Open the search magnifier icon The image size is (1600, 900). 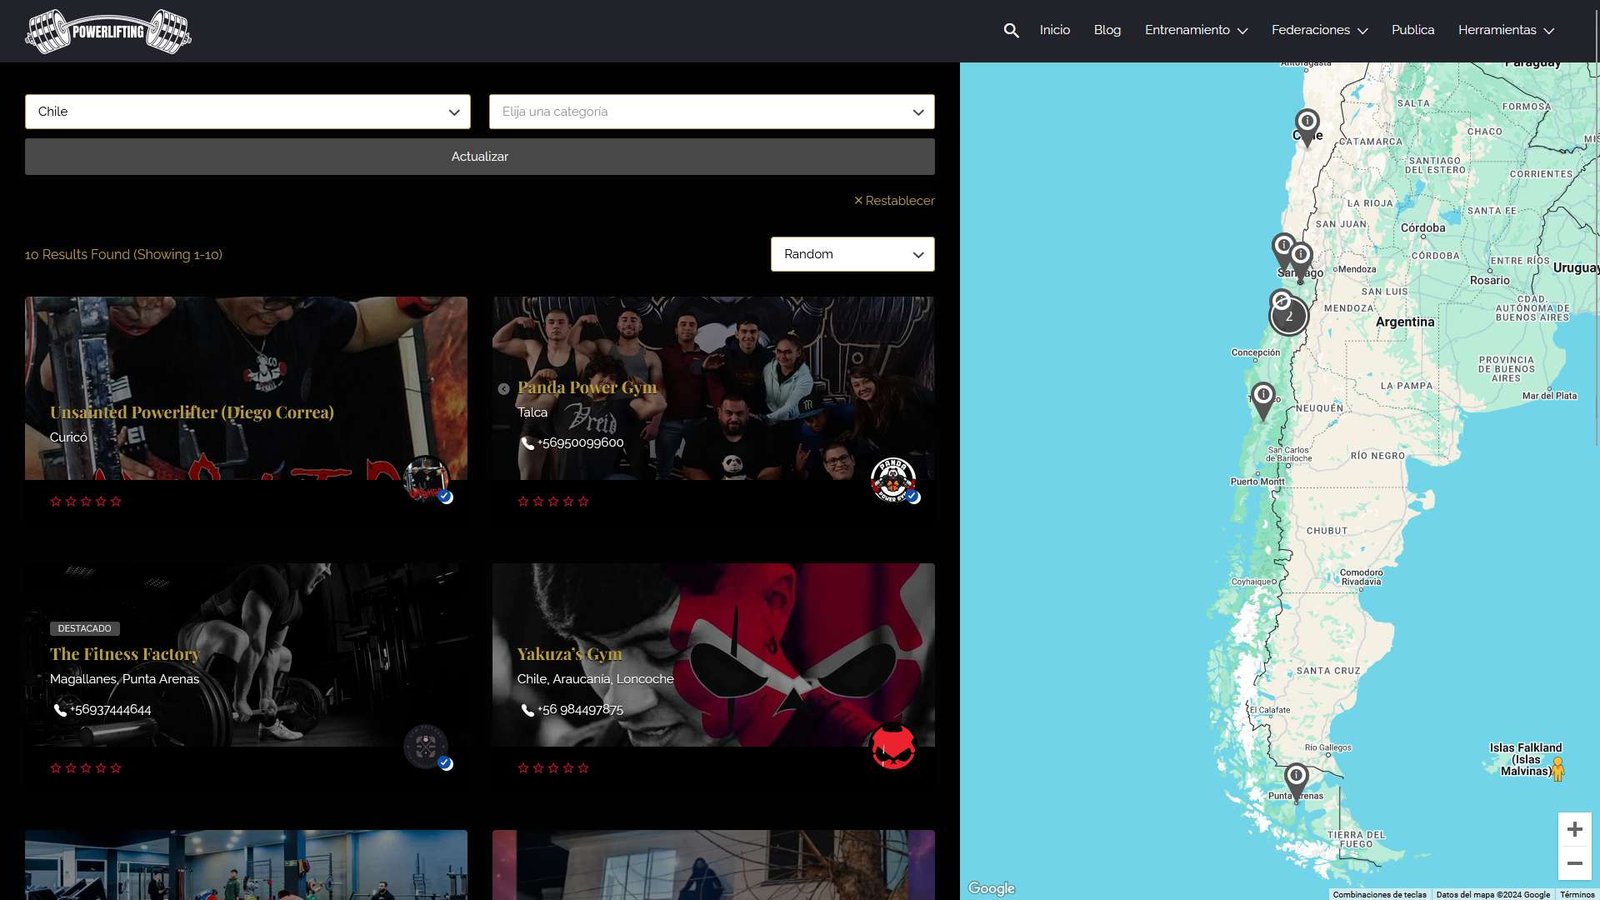[1011, 30]
